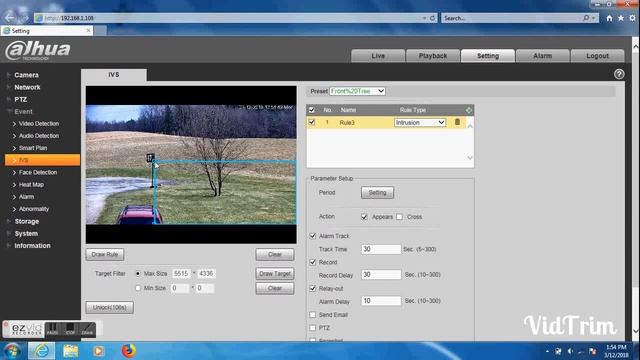This screenshot has height=360, width=640.
Task: Open Internet Explorer in taskbar
Action: click(41, 351)
